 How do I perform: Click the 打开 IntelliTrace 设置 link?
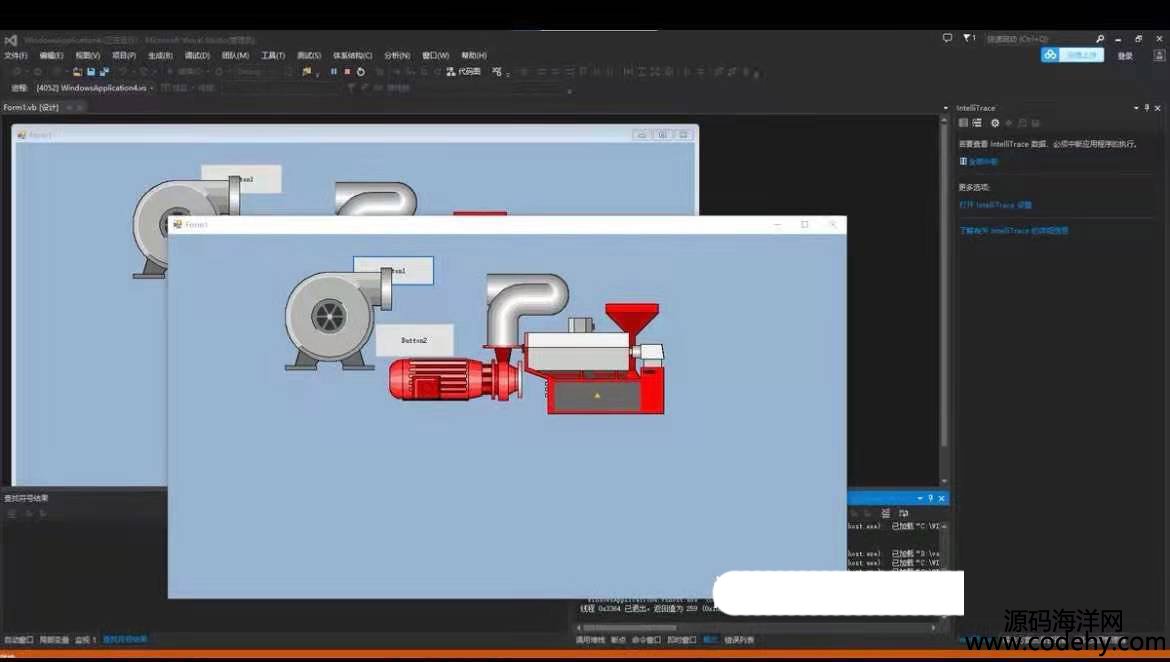994,205
